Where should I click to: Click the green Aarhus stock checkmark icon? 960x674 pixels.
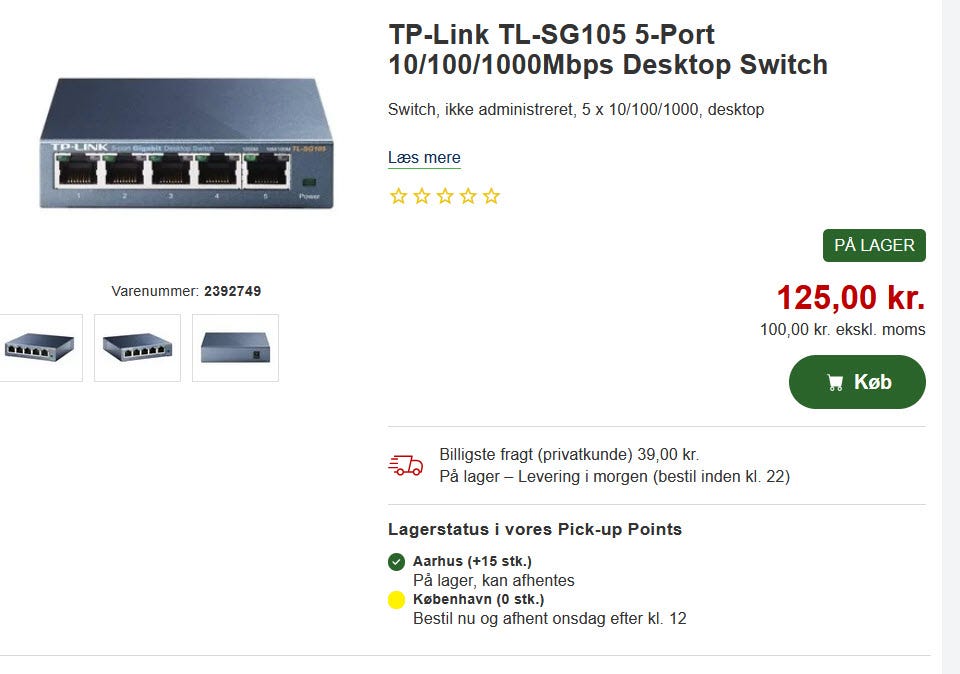[x=396, y=561]
